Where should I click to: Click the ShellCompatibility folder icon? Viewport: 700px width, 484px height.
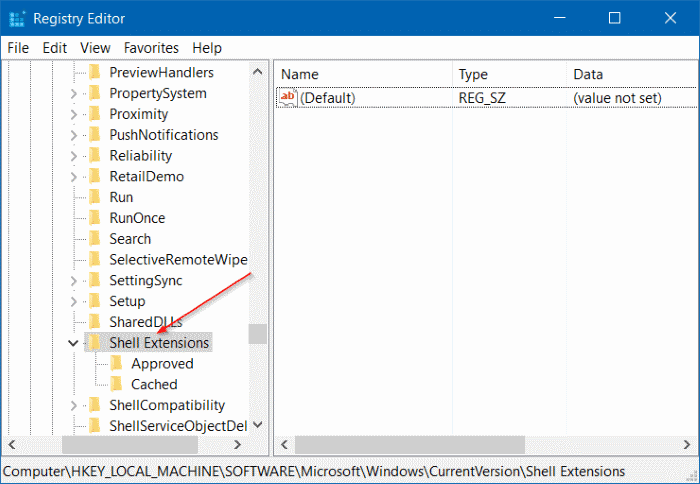[95, 405]
